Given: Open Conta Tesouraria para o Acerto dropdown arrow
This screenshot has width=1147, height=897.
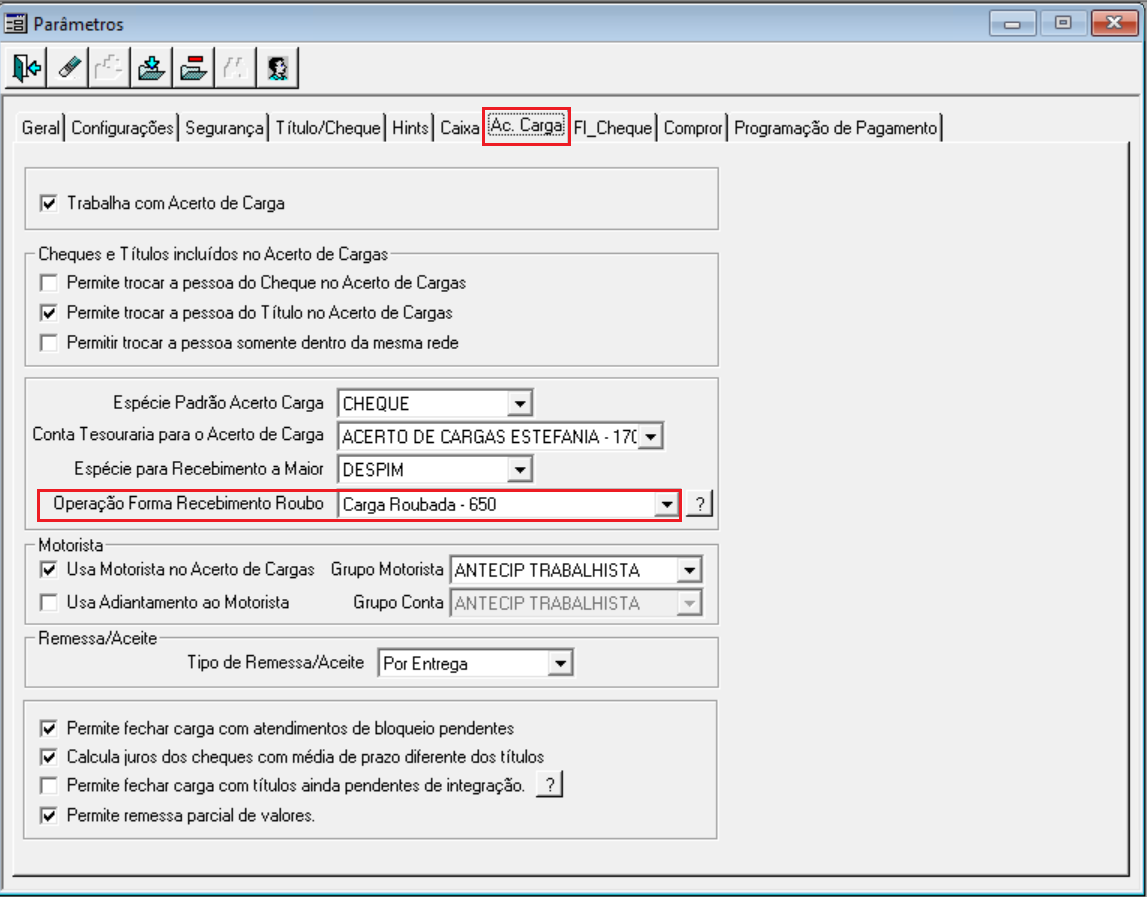Looking at the screenshot, I should (650, 437).
